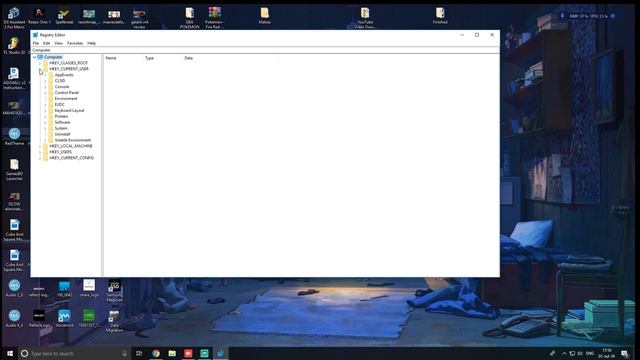Click the ENG language indicator
The width and height of the screenshot is (640, 360).
(x=590, y=353)
